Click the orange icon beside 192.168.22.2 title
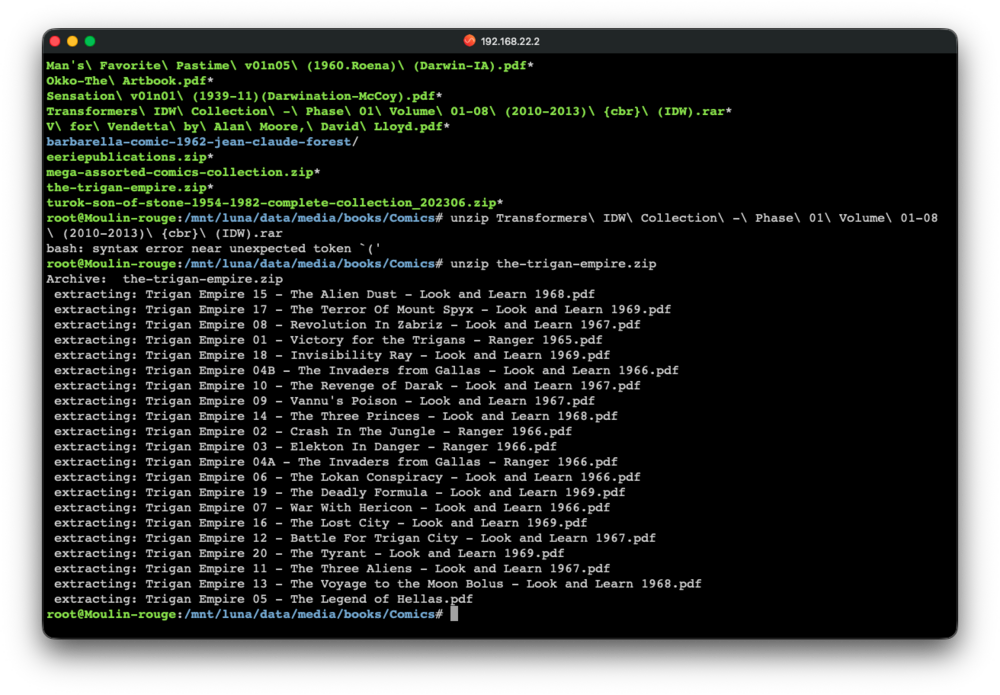 [x=469, y=41]
